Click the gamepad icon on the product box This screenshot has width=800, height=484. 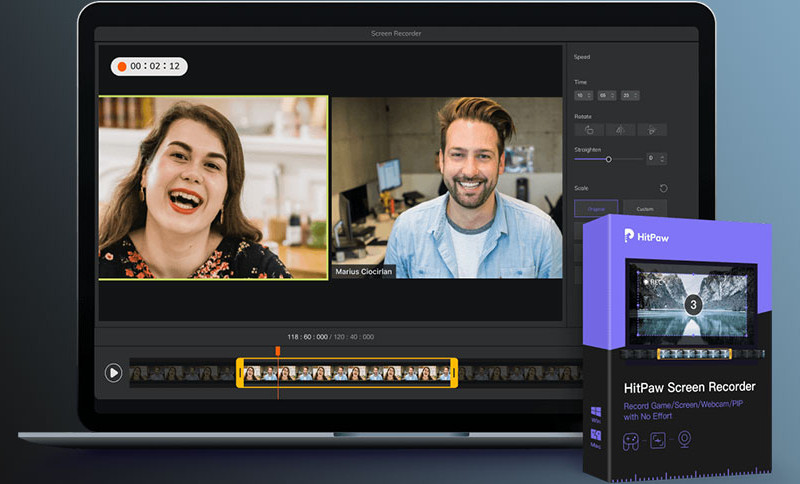[x=631, y=441]
